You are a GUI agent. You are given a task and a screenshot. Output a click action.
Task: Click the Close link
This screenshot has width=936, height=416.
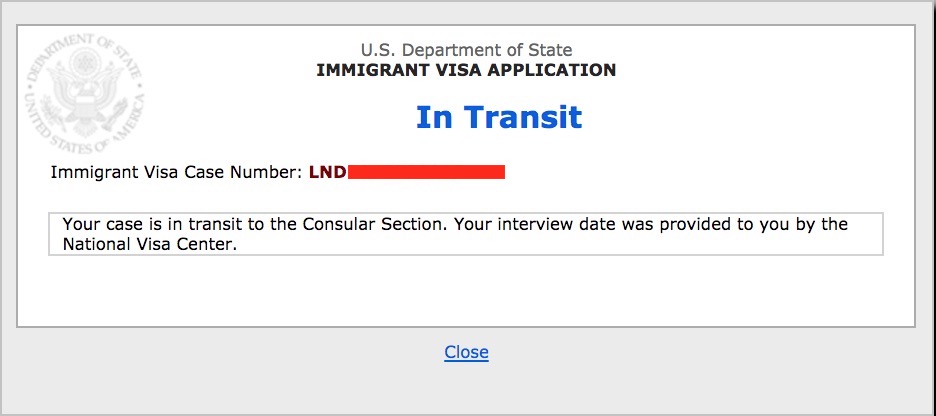click(x=466, y=352)
